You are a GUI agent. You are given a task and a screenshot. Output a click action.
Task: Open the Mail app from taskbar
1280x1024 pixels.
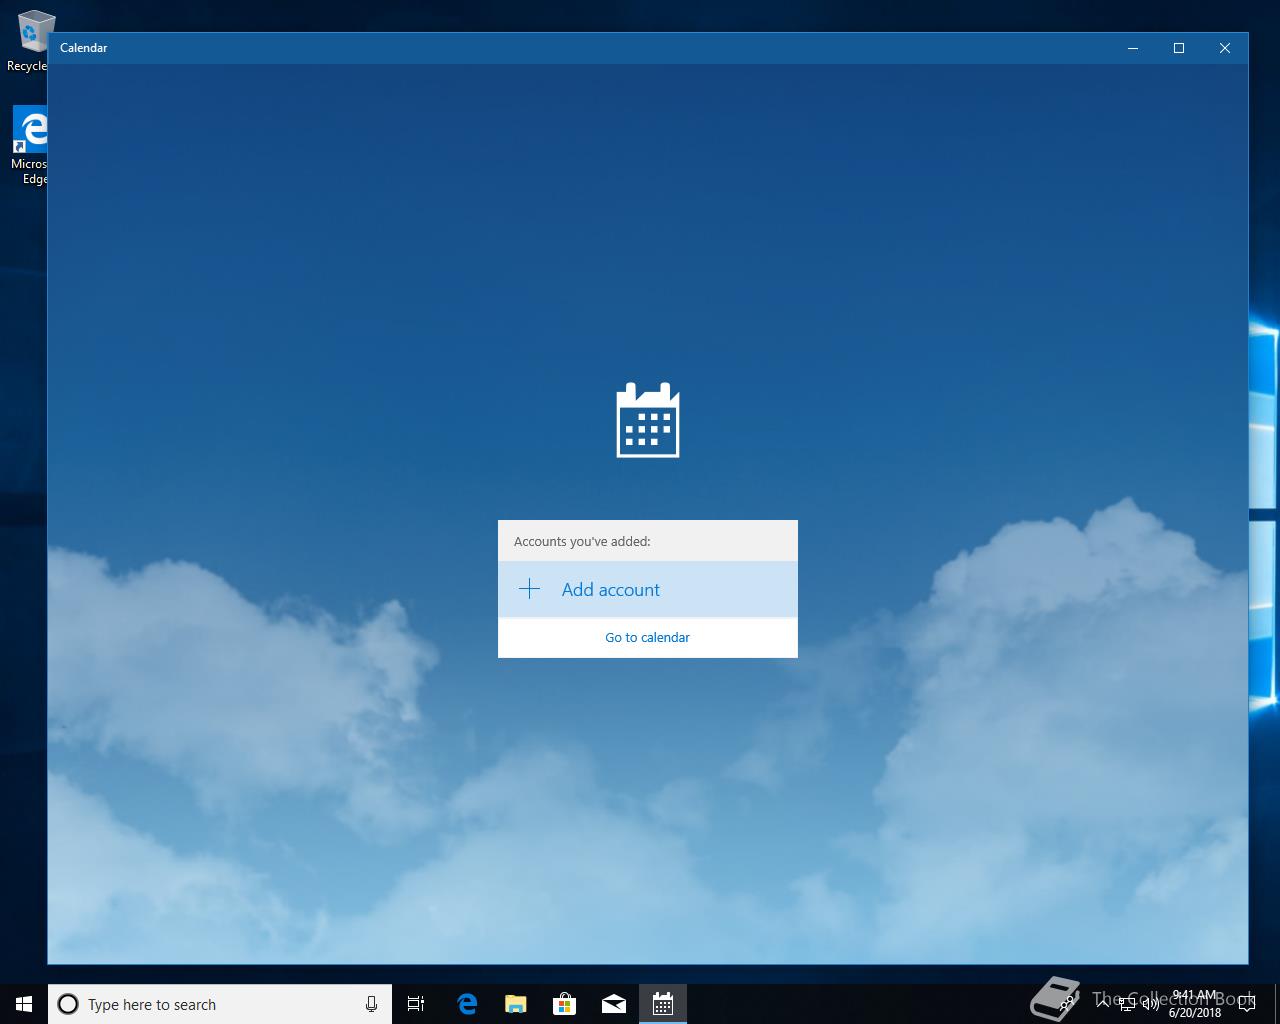point(613,1004)
